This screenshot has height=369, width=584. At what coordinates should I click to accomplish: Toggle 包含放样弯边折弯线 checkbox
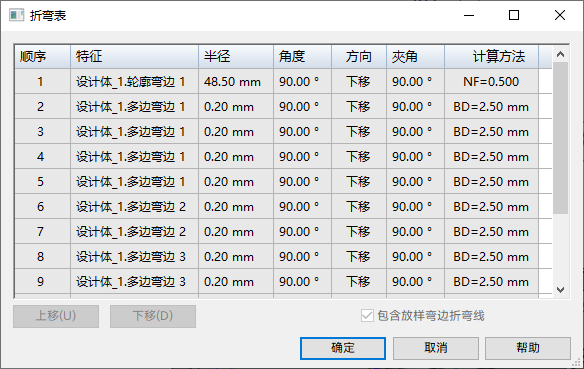[367, 316]
